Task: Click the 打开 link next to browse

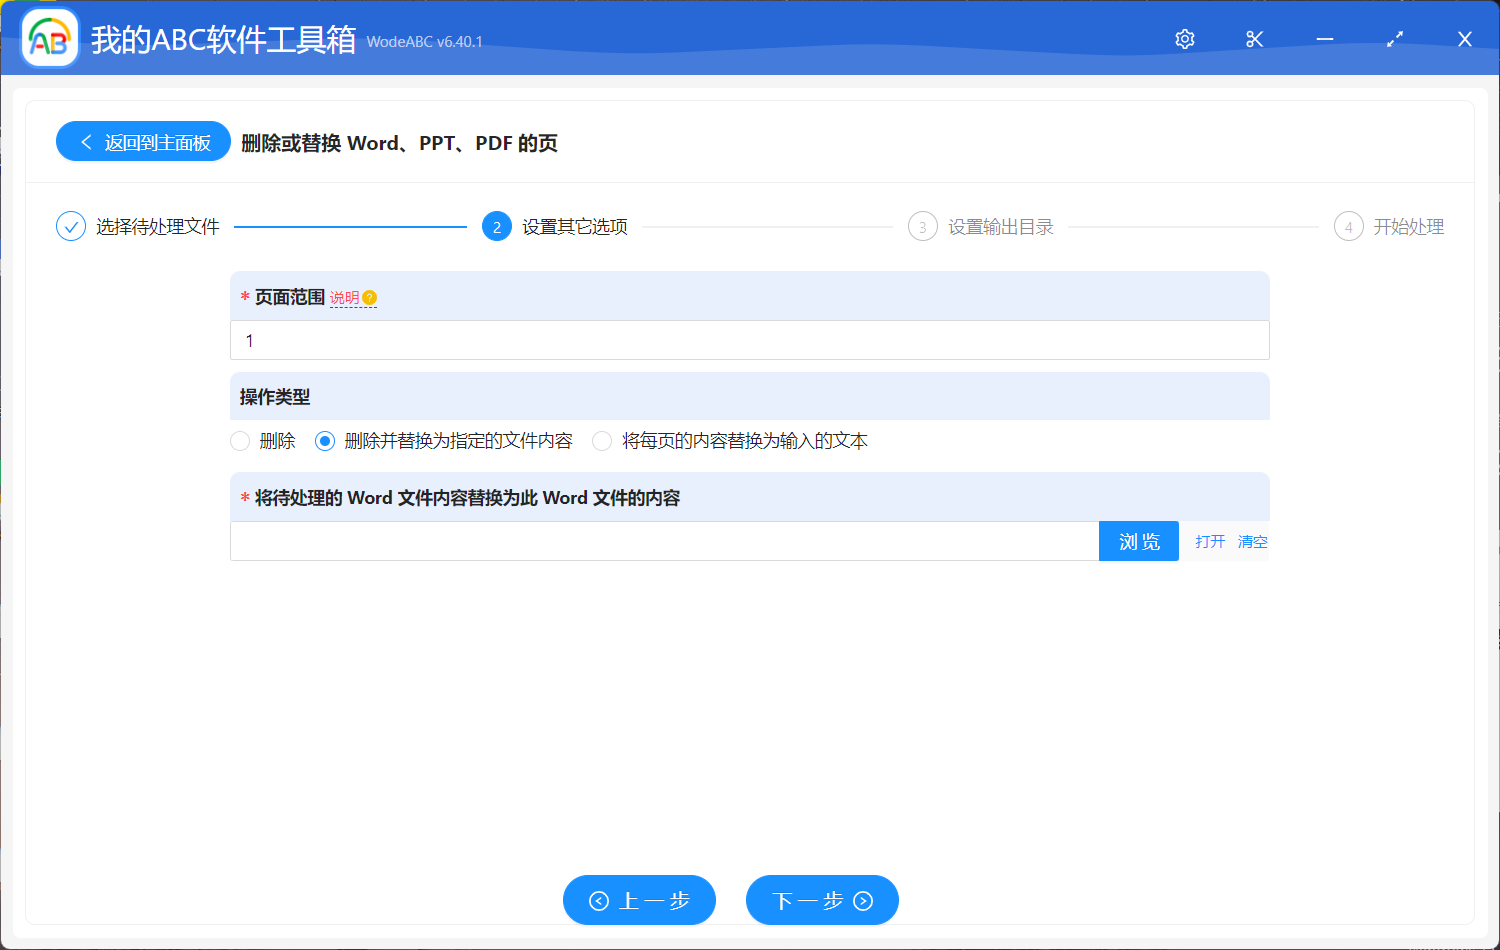Action: pyautogui.click(x=1209, y=541)
